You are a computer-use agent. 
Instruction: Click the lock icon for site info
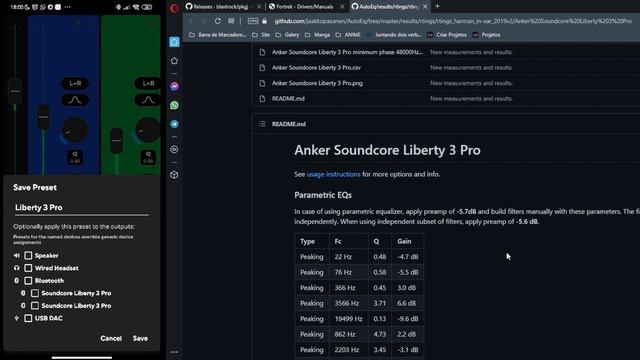coord(264,21)
